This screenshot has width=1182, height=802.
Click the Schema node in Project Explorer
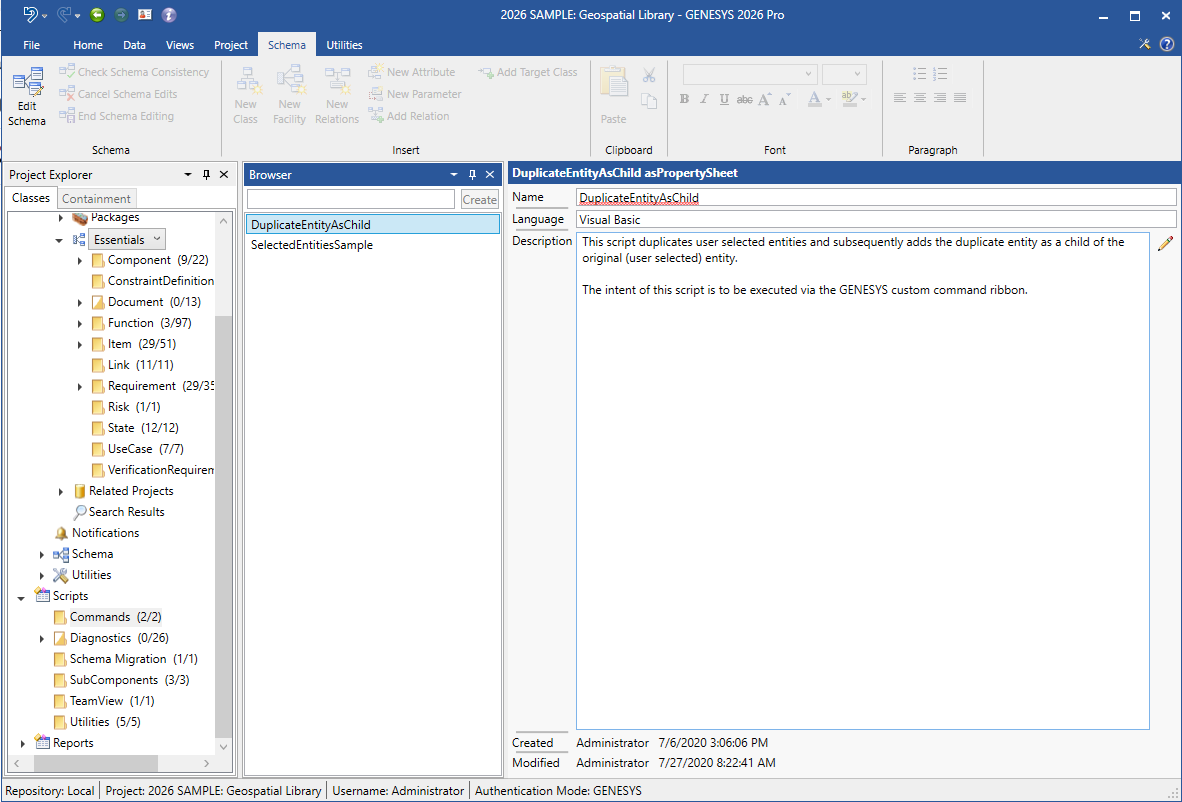[x=92, y=554]
